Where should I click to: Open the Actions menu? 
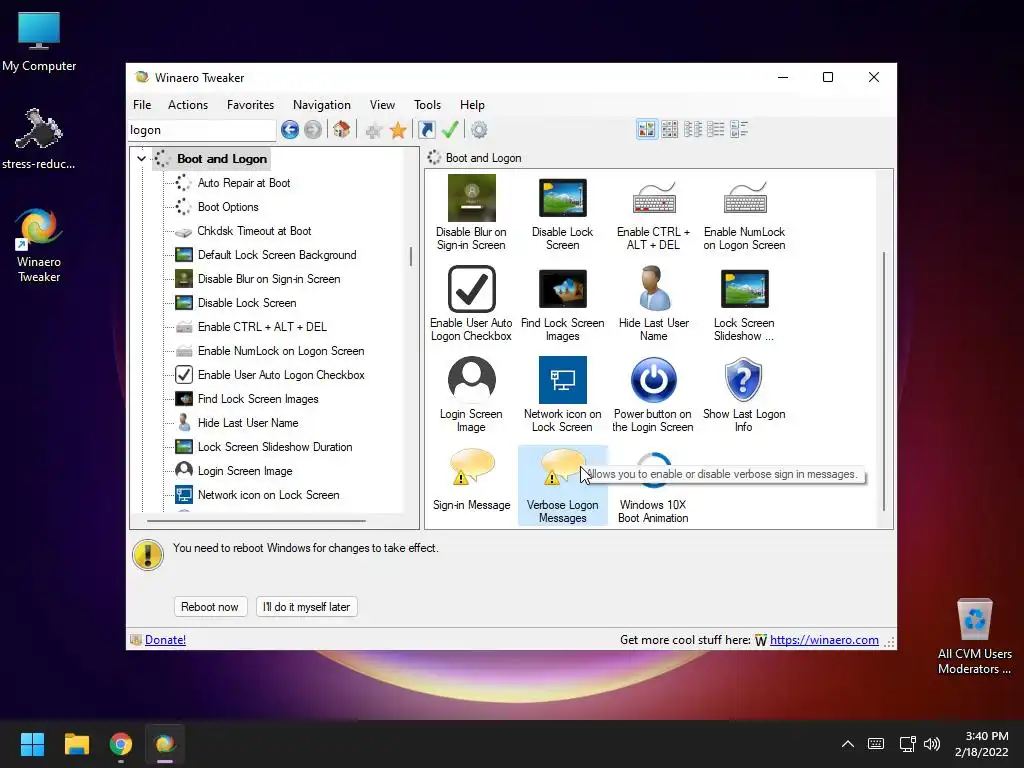[188, 105]
